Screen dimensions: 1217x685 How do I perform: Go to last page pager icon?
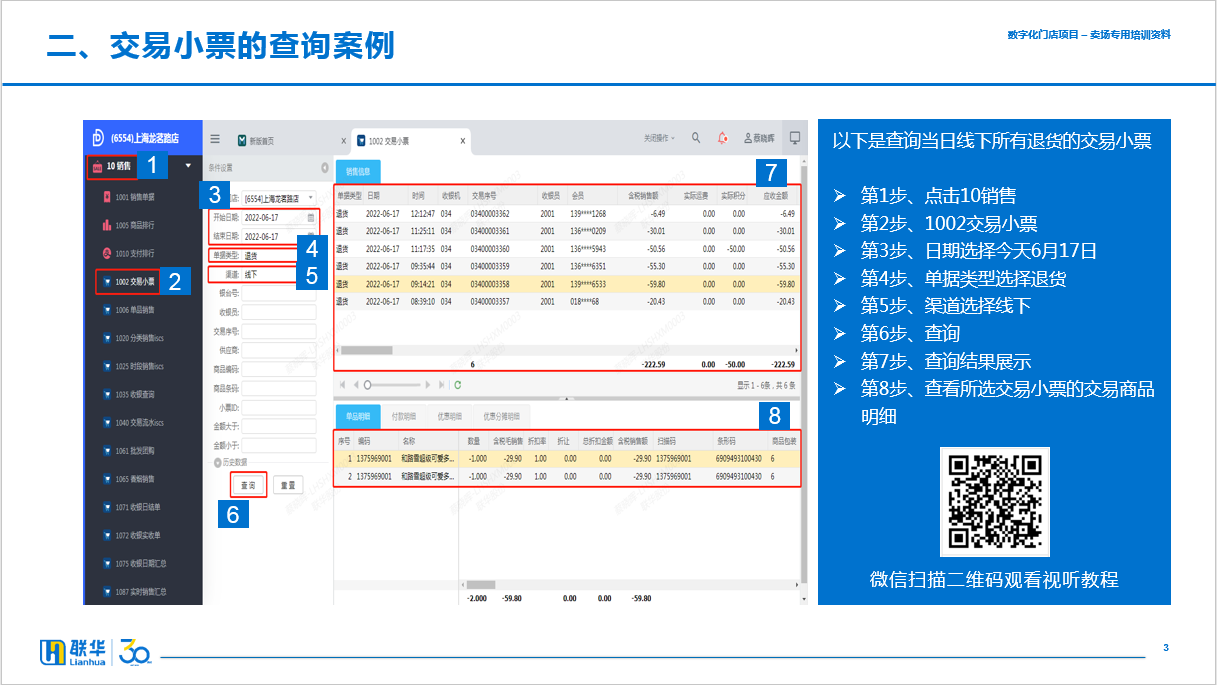pyautogui.click(x=442, y=384)
